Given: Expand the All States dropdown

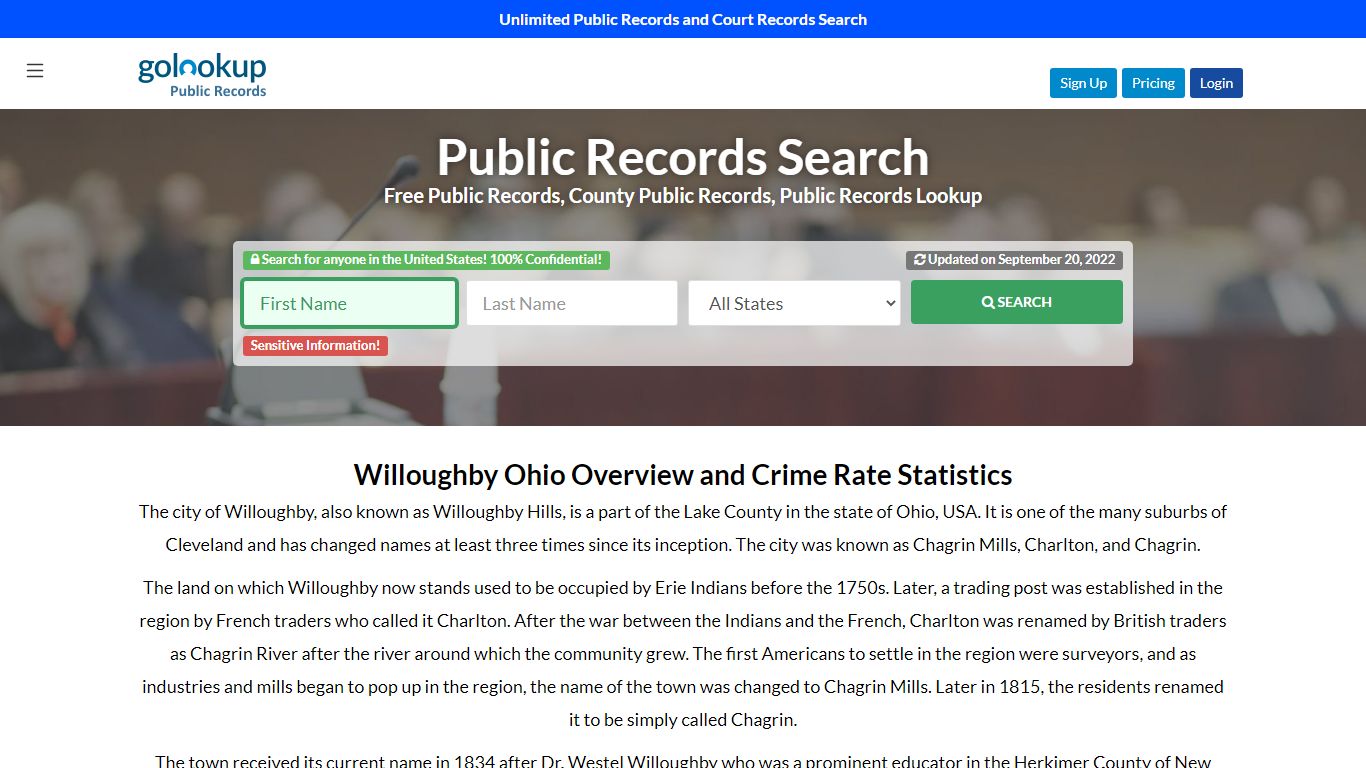Looking at the screenshot, I should [x=794, y=303].
